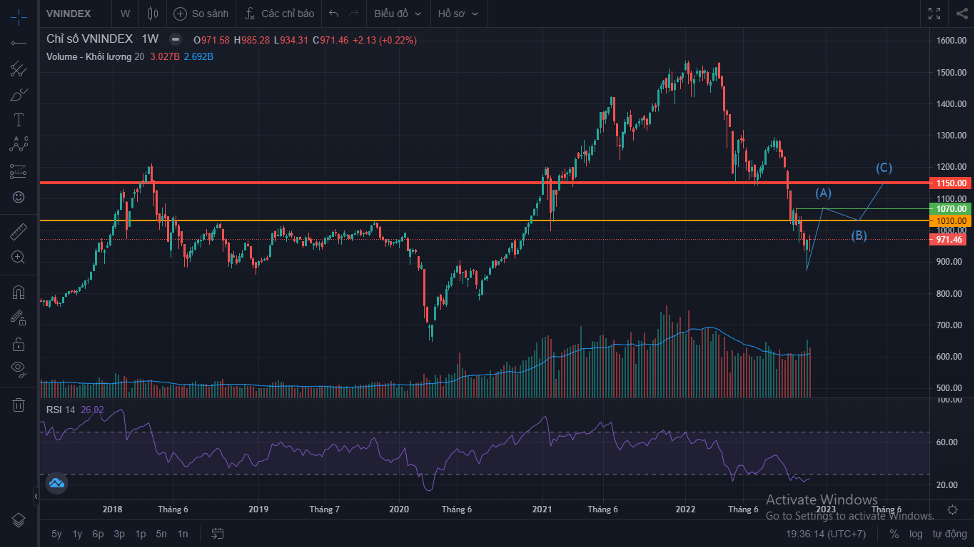Open the object tree layers icon
This screenshot has height=547, width=974.
(18, 520)
